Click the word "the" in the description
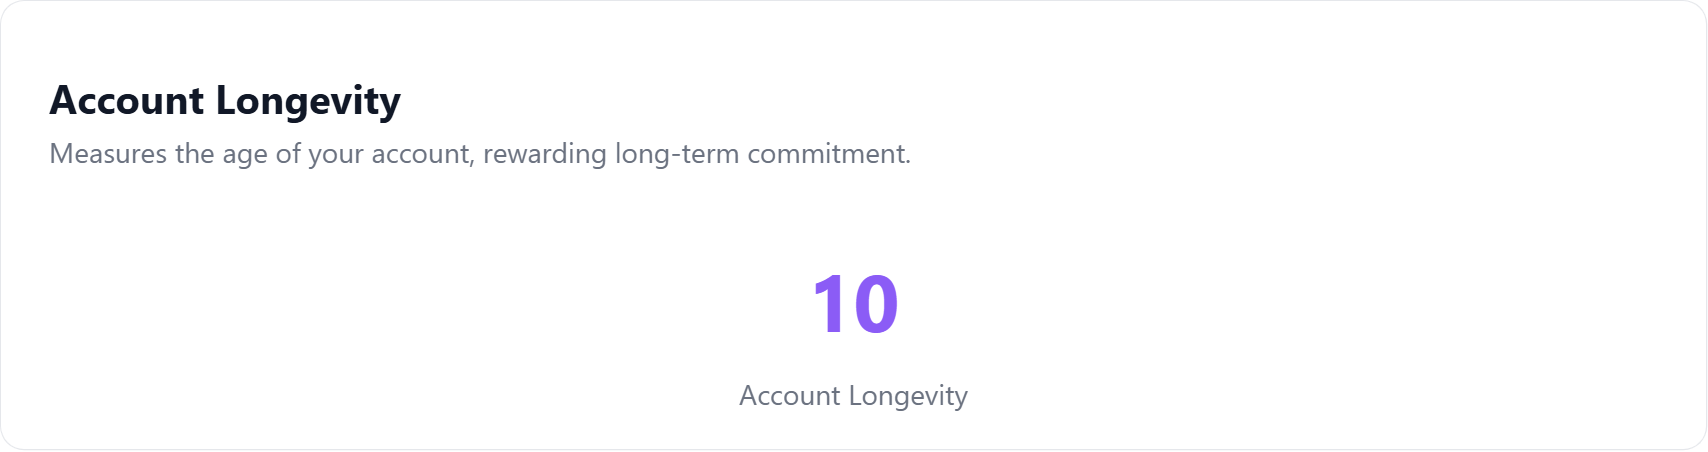 (194, 154)
